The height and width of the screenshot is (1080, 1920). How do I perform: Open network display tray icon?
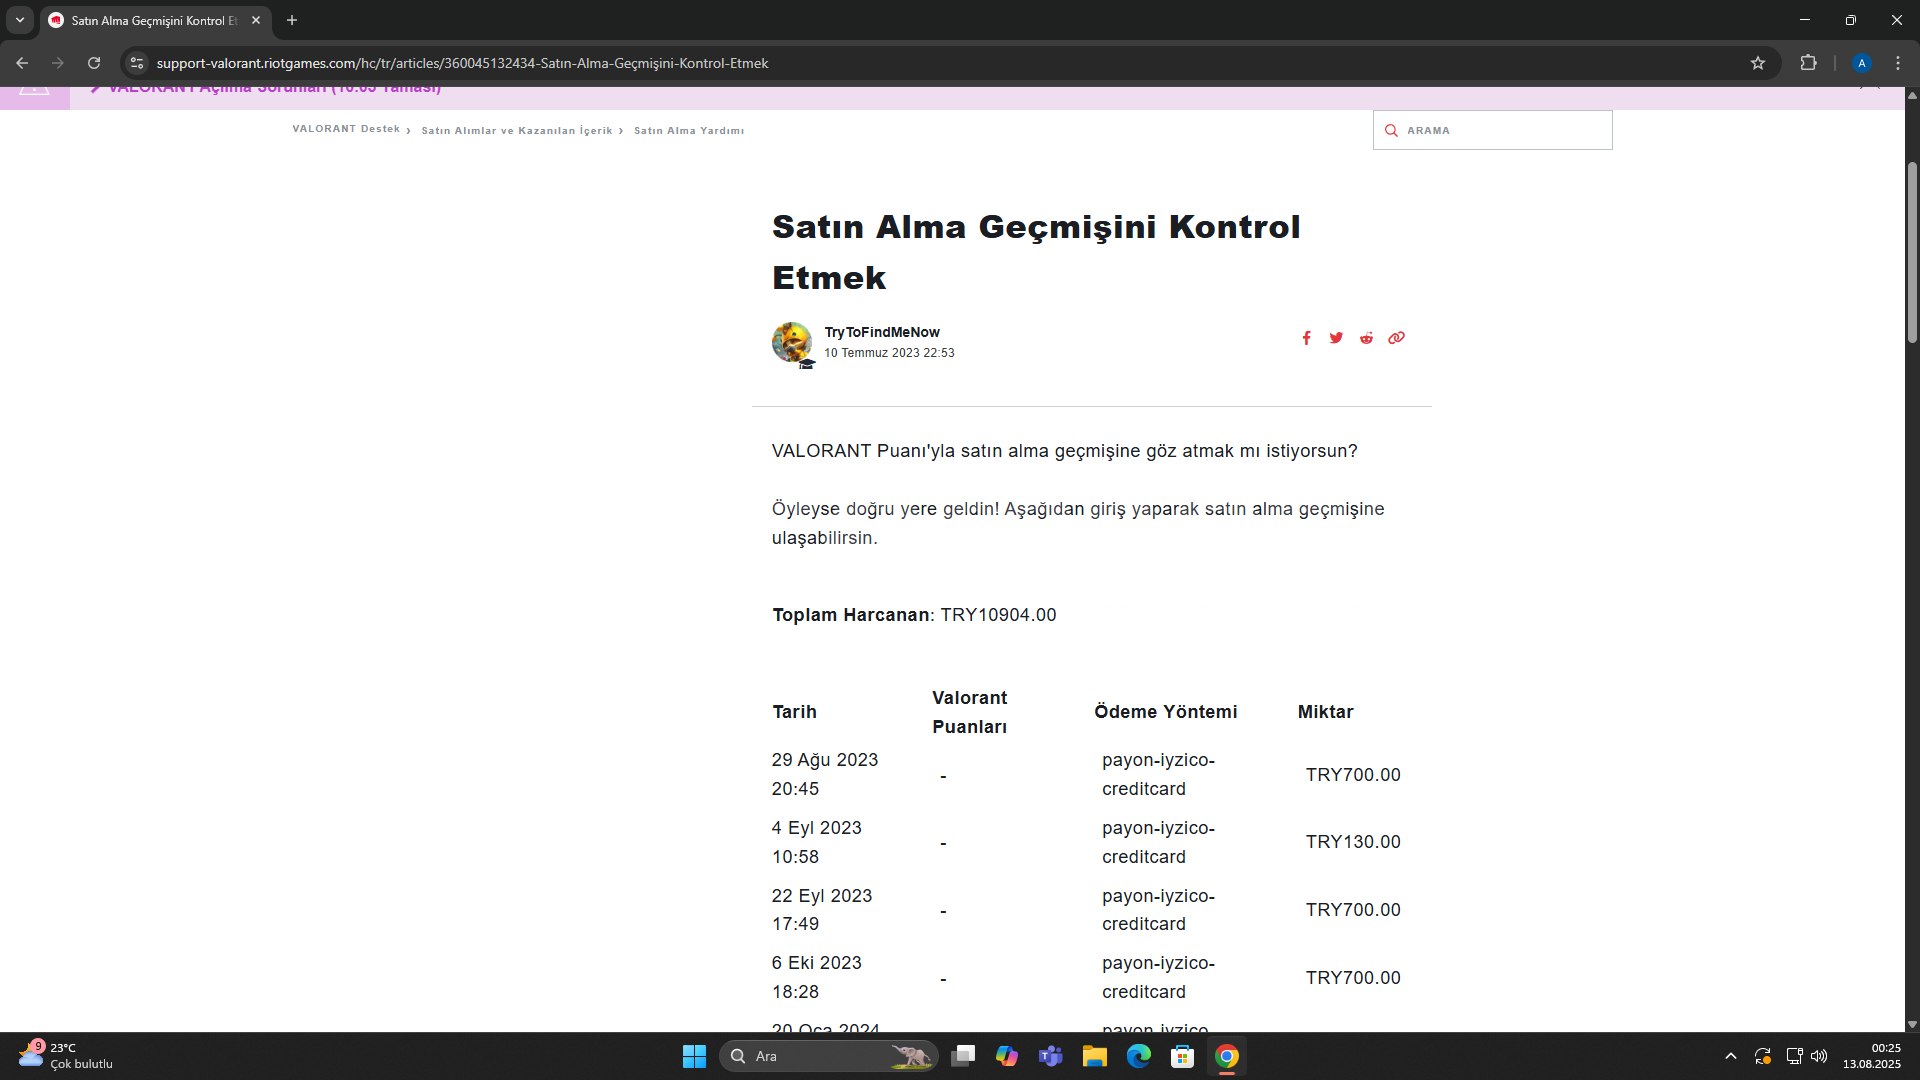1794,1056
